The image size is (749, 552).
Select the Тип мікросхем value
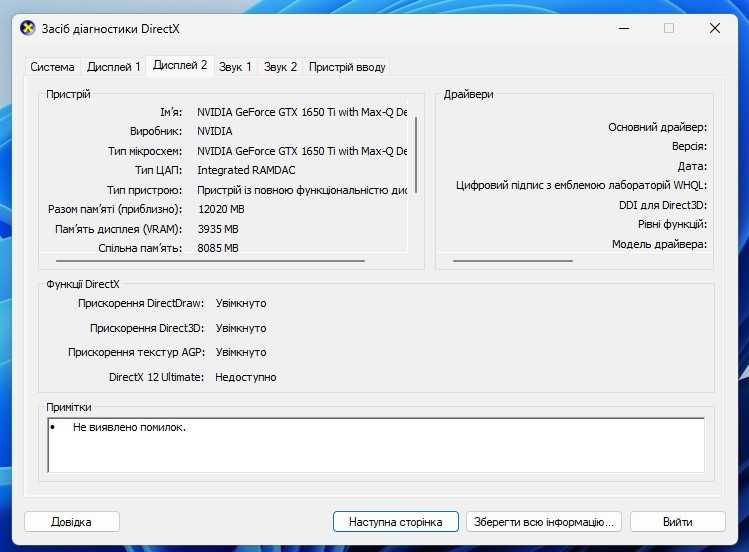302,151
